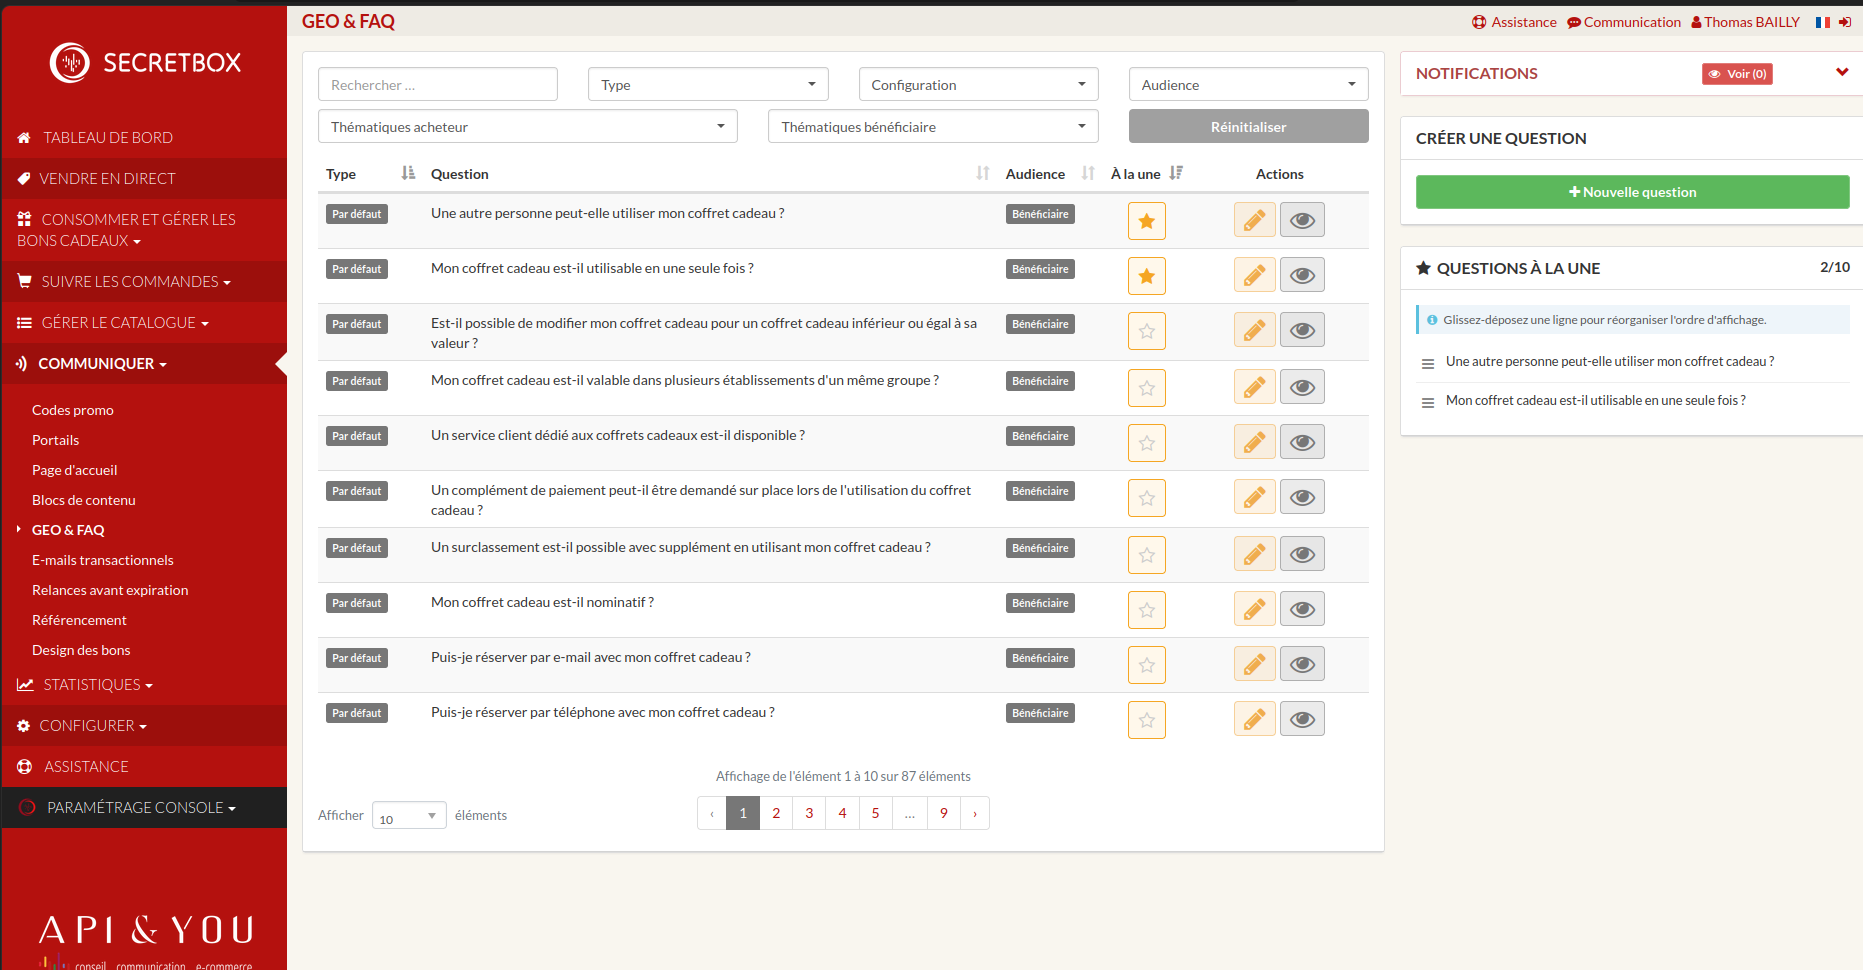
Task: Expand PARAMÉTRAGE CONSOLE menu
Action: pos(144,808)
